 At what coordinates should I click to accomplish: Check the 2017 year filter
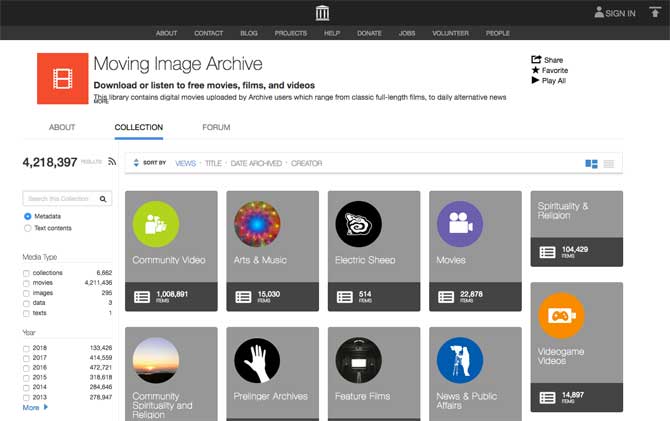point(26,358)
